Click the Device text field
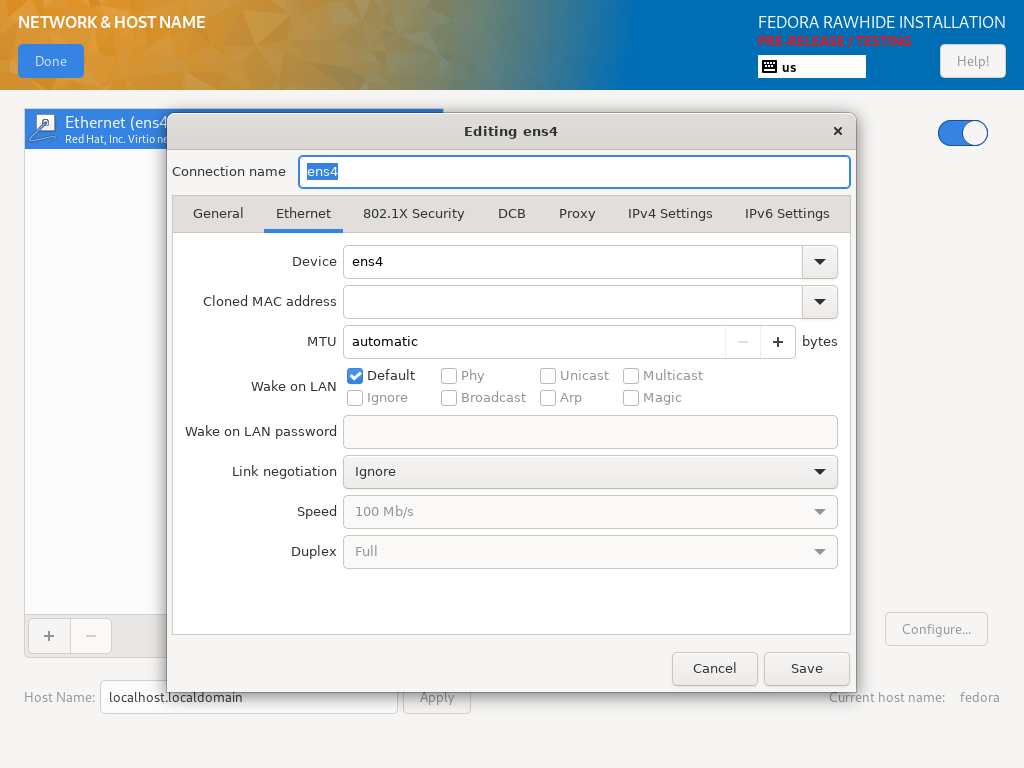Image resolution: width=1024 pixels, height=768 pixels. pyautogui.click(x=573, y=262)
